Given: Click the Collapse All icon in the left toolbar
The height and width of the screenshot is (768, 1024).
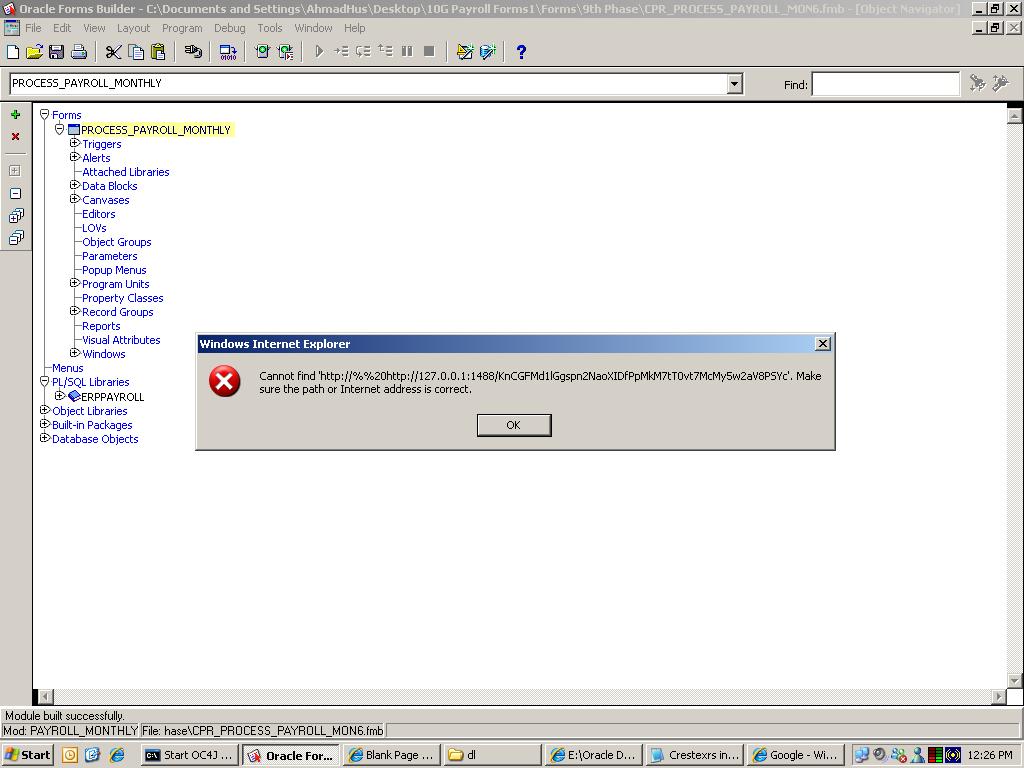Looking at the screenshot, I should click(15, 238).
